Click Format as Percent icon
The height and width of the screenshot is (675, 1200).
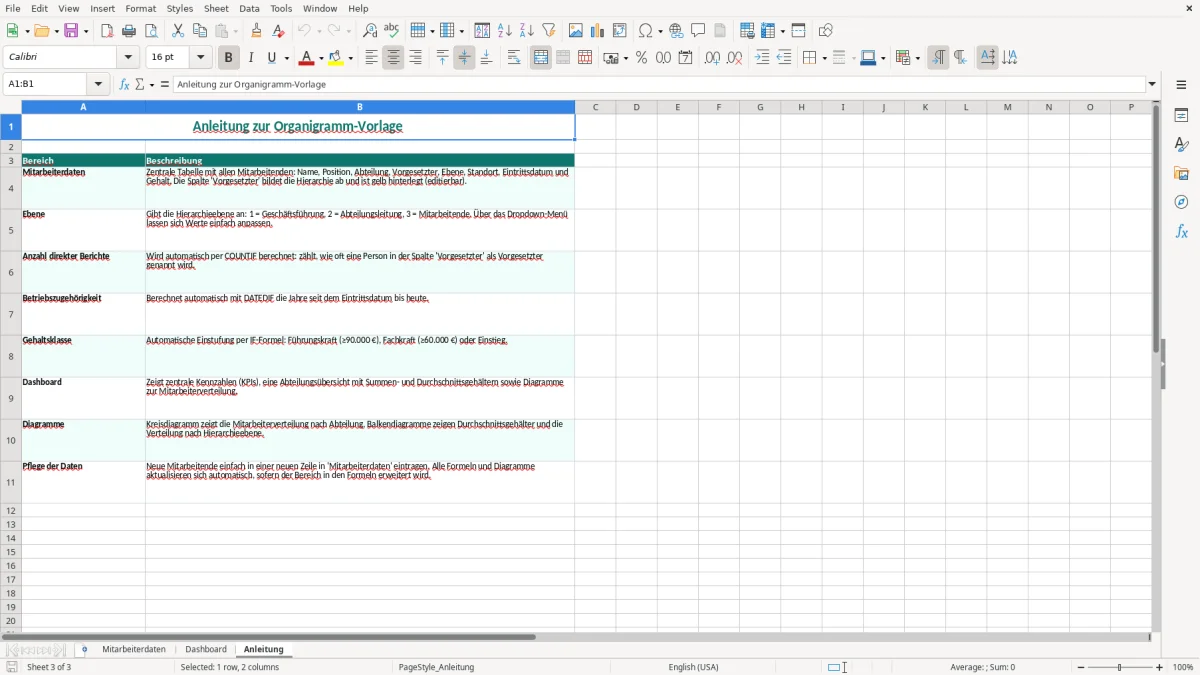(x=641, y=58)
